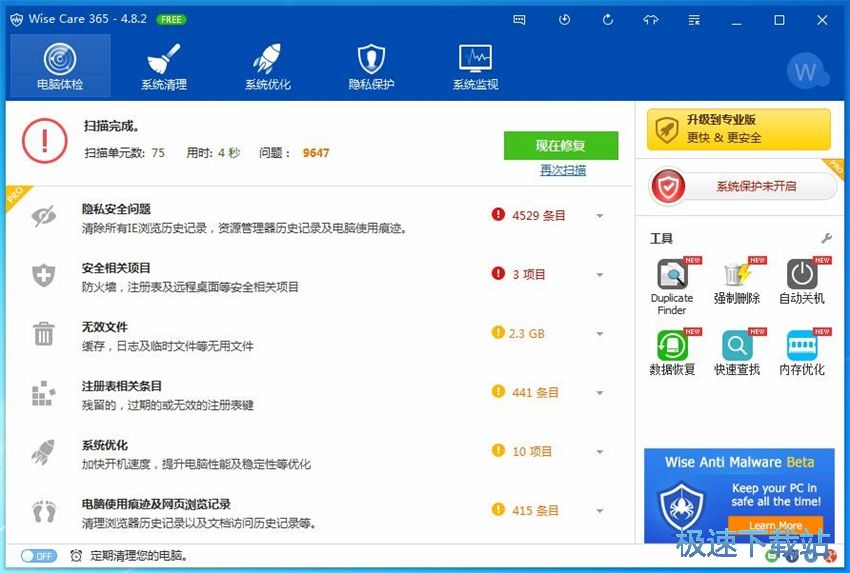Click the registry blocks icon
This screenshot has width=850, height=573.
(43, 393)
